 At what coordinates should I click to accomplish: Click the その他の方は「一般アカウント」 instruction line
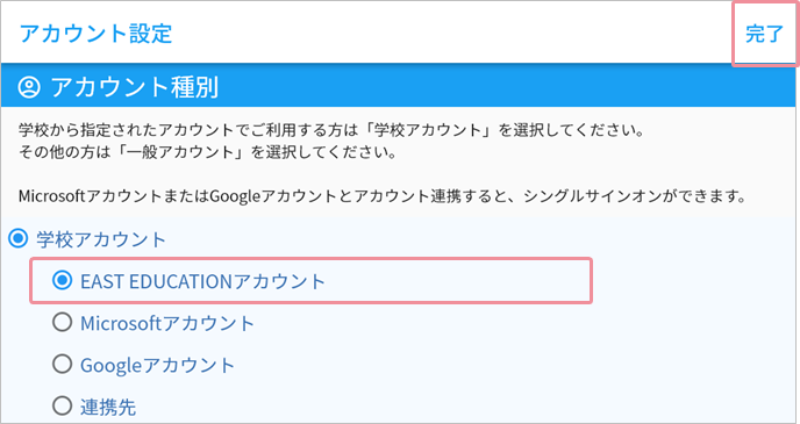207,152
